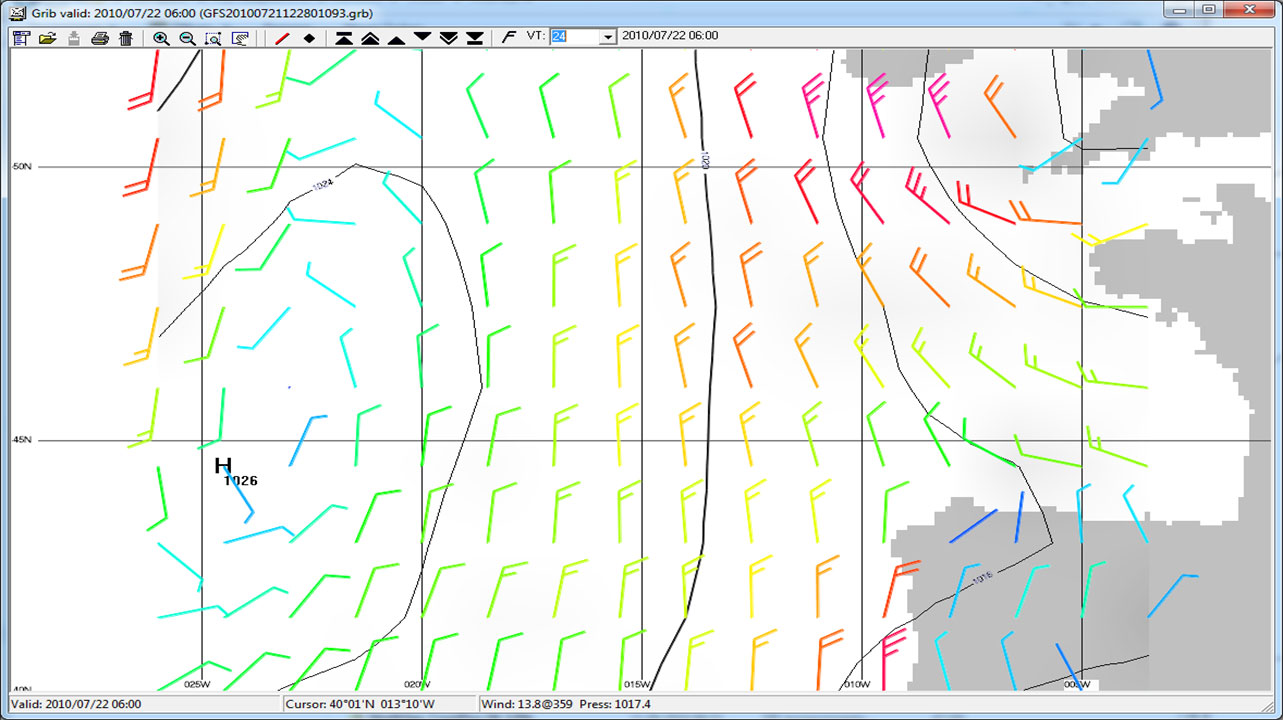Skip back with the double up arrow
Screen dimensions: 1283x720
[370, 38]
